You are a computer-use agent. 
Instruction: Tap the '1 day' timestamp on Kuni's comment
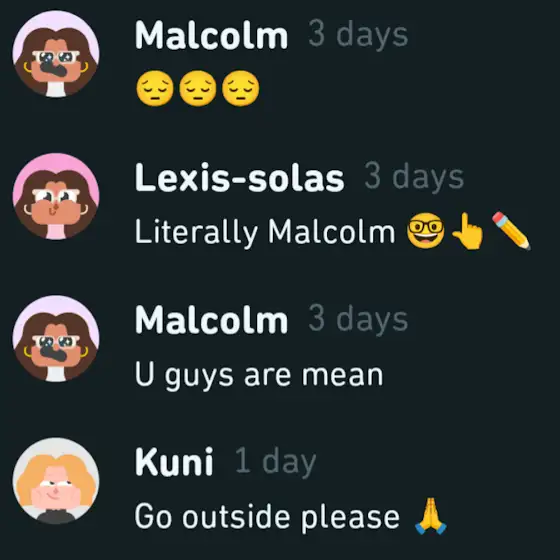tap(276, 462)
